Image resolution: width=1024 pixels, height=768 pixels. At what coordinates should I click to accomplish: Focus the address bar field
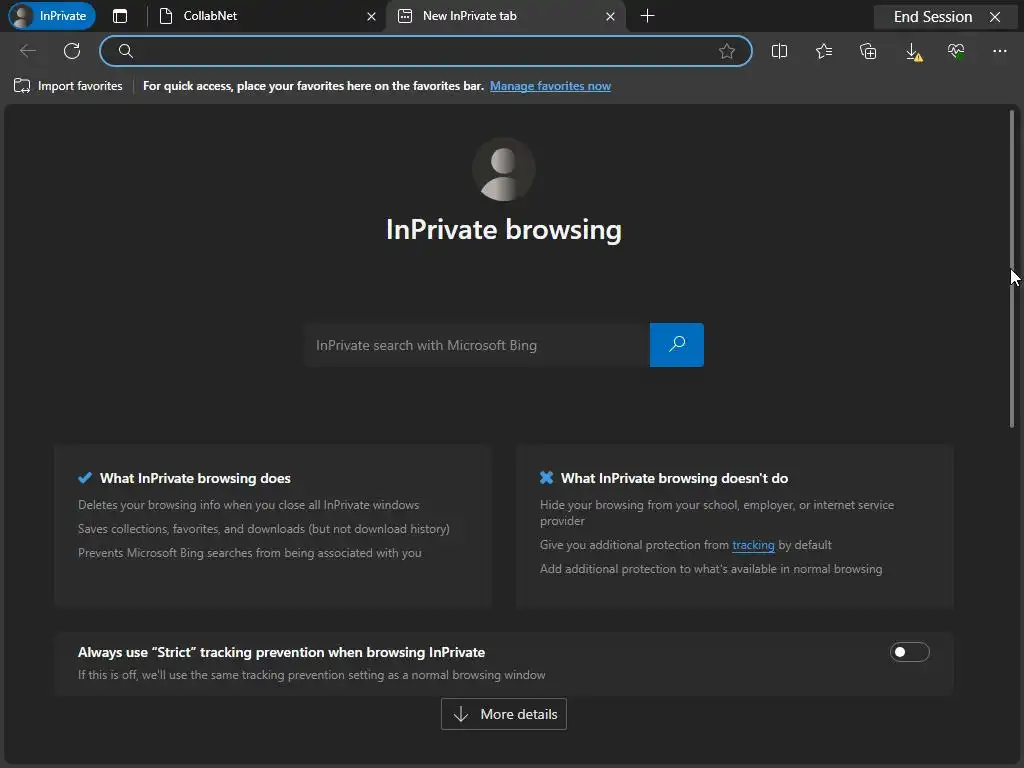pyautogui.click(x=425, y=51)
